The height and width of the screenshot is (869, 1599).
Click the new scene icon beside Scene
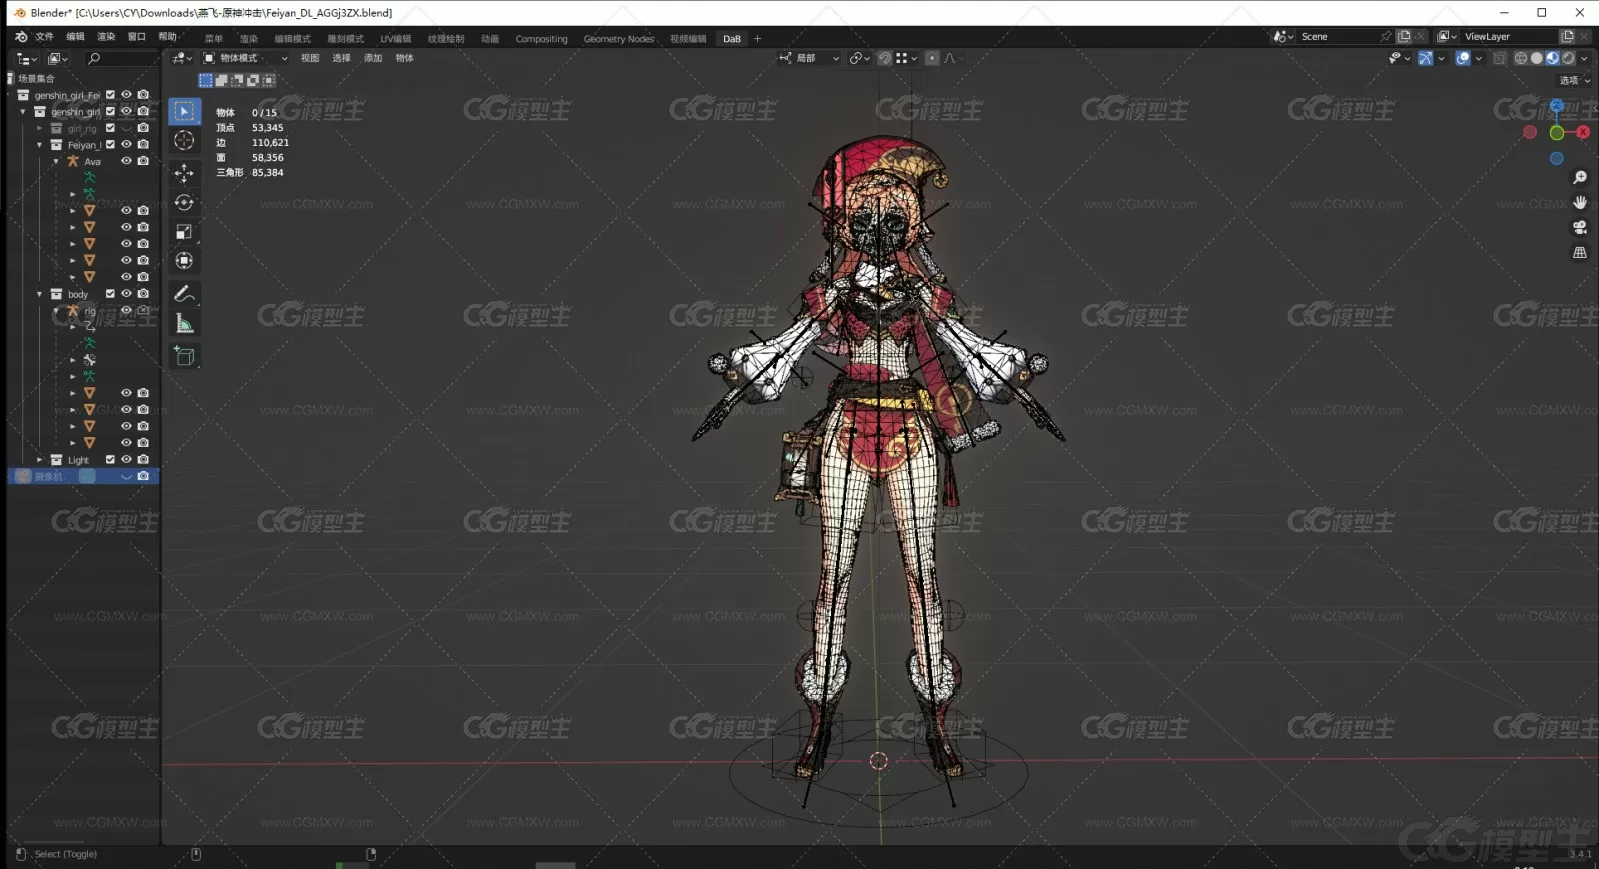pyautogui.click(x=1404, y=36)
